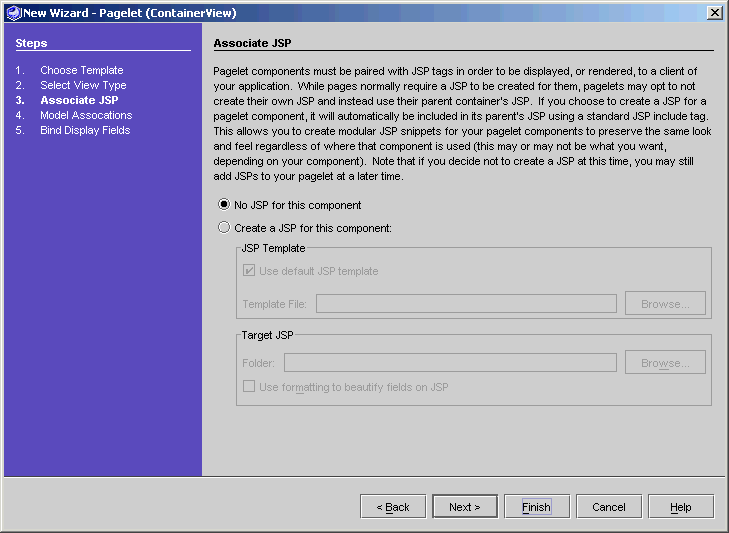Click the 'Steps' heading in sidebar
The width and height of the screenshot is (729, 533).
[31, 43]
